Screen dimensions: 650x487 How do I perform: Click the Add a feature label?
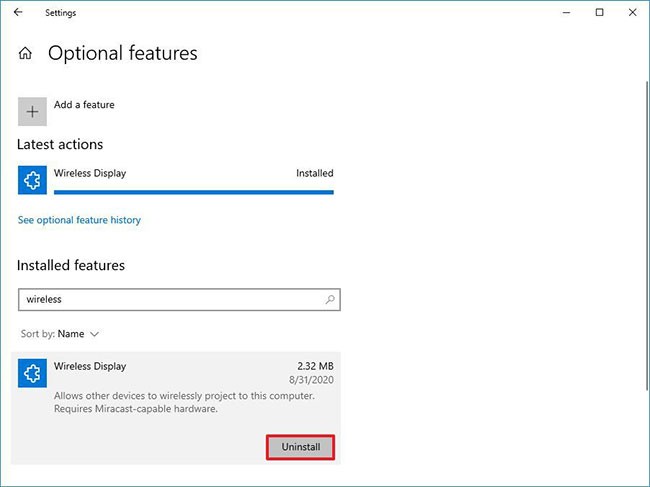[84, 105]
